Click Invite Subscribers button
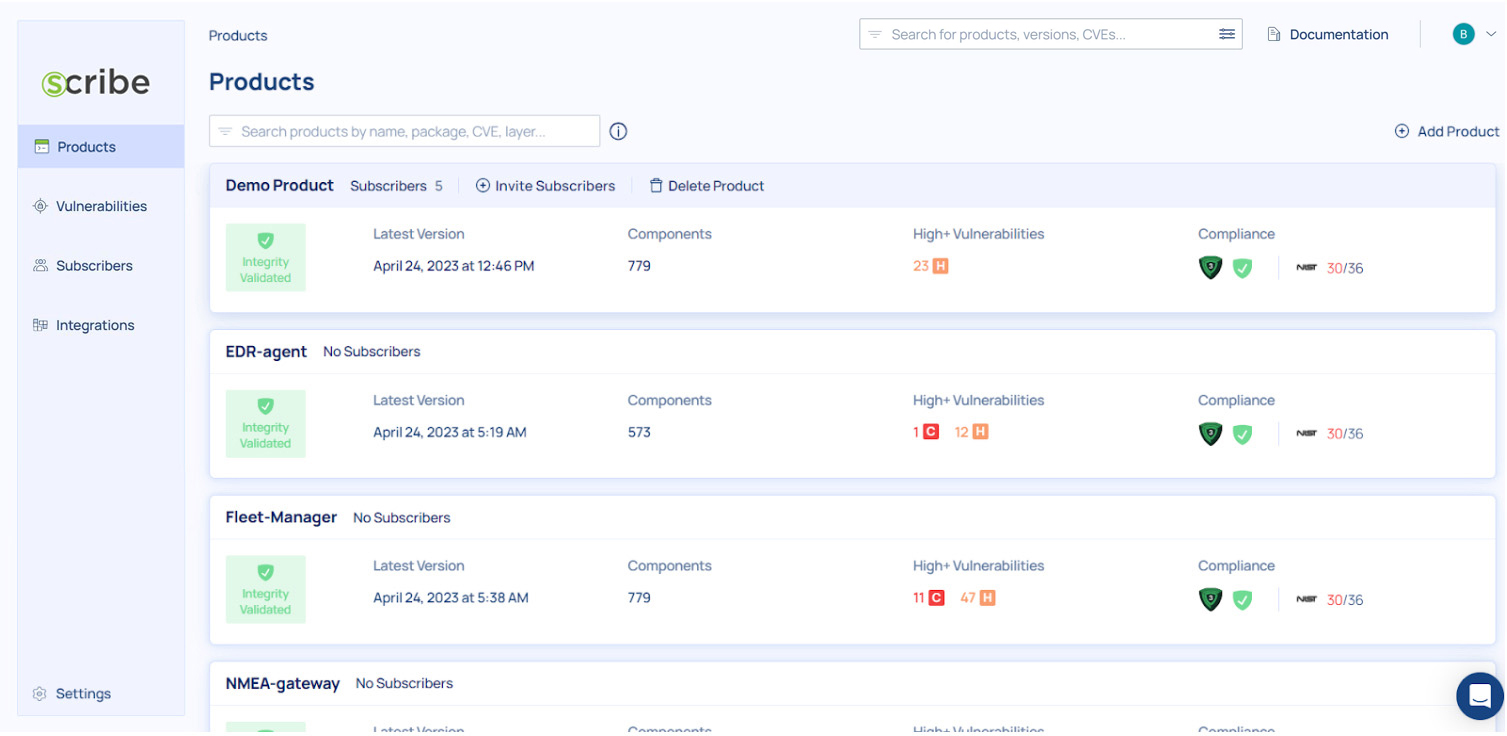Screen dimensions: 1507x736 point(545,186)
